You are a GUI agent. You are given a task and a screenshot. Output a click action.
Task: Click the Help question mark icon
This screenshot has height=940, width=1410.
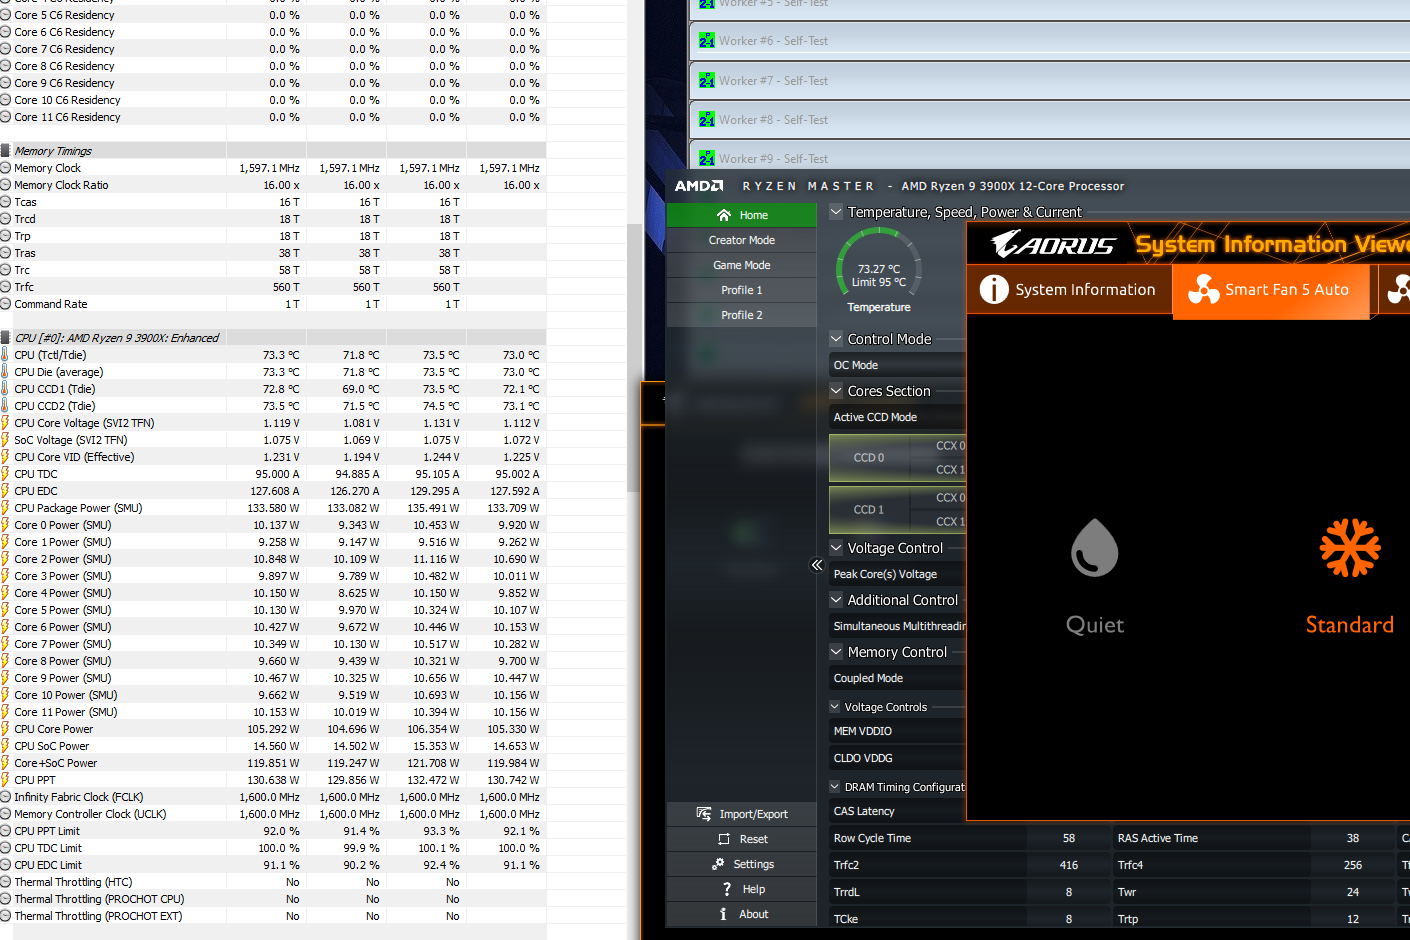(727, 889)
